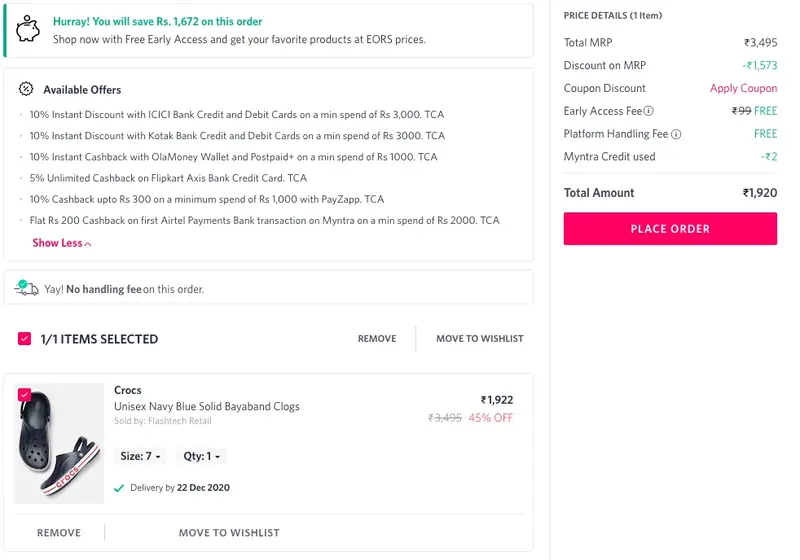Viewport: 800px width, 560px height.
Task: Open the Size 7 dropdown
Action: pos(140,456)
